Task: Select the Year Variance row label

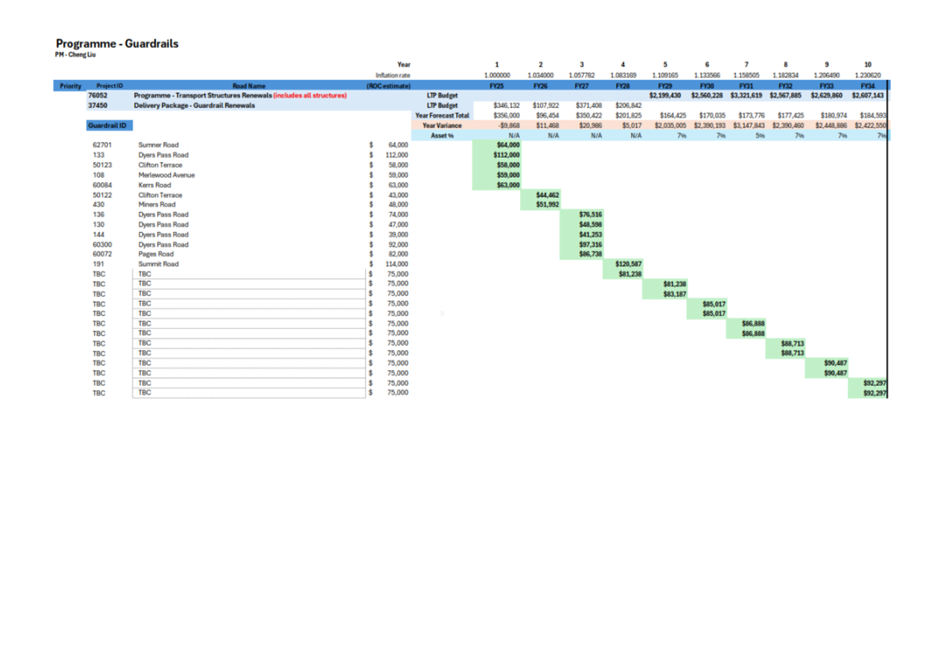Action: coord(441,125)
